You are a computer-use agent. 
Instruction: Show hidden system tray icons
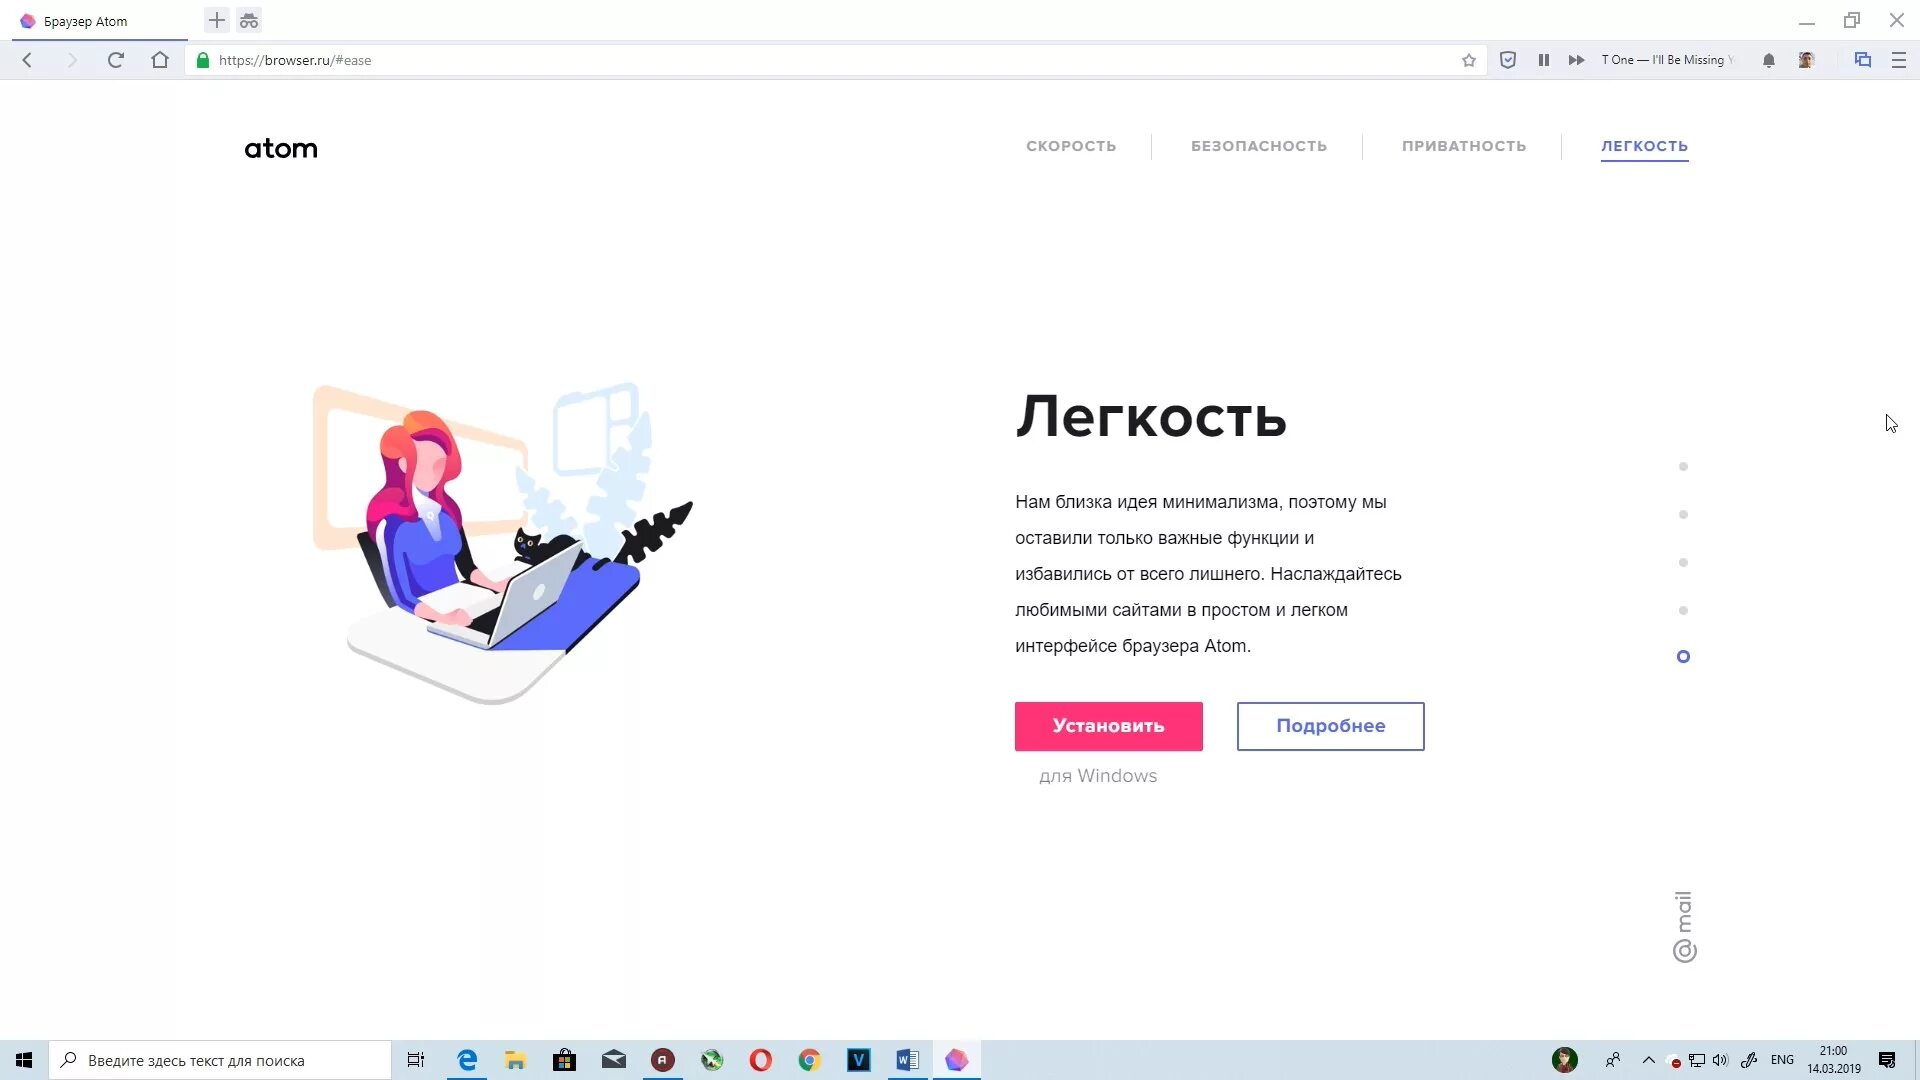click(1649, 1060)
